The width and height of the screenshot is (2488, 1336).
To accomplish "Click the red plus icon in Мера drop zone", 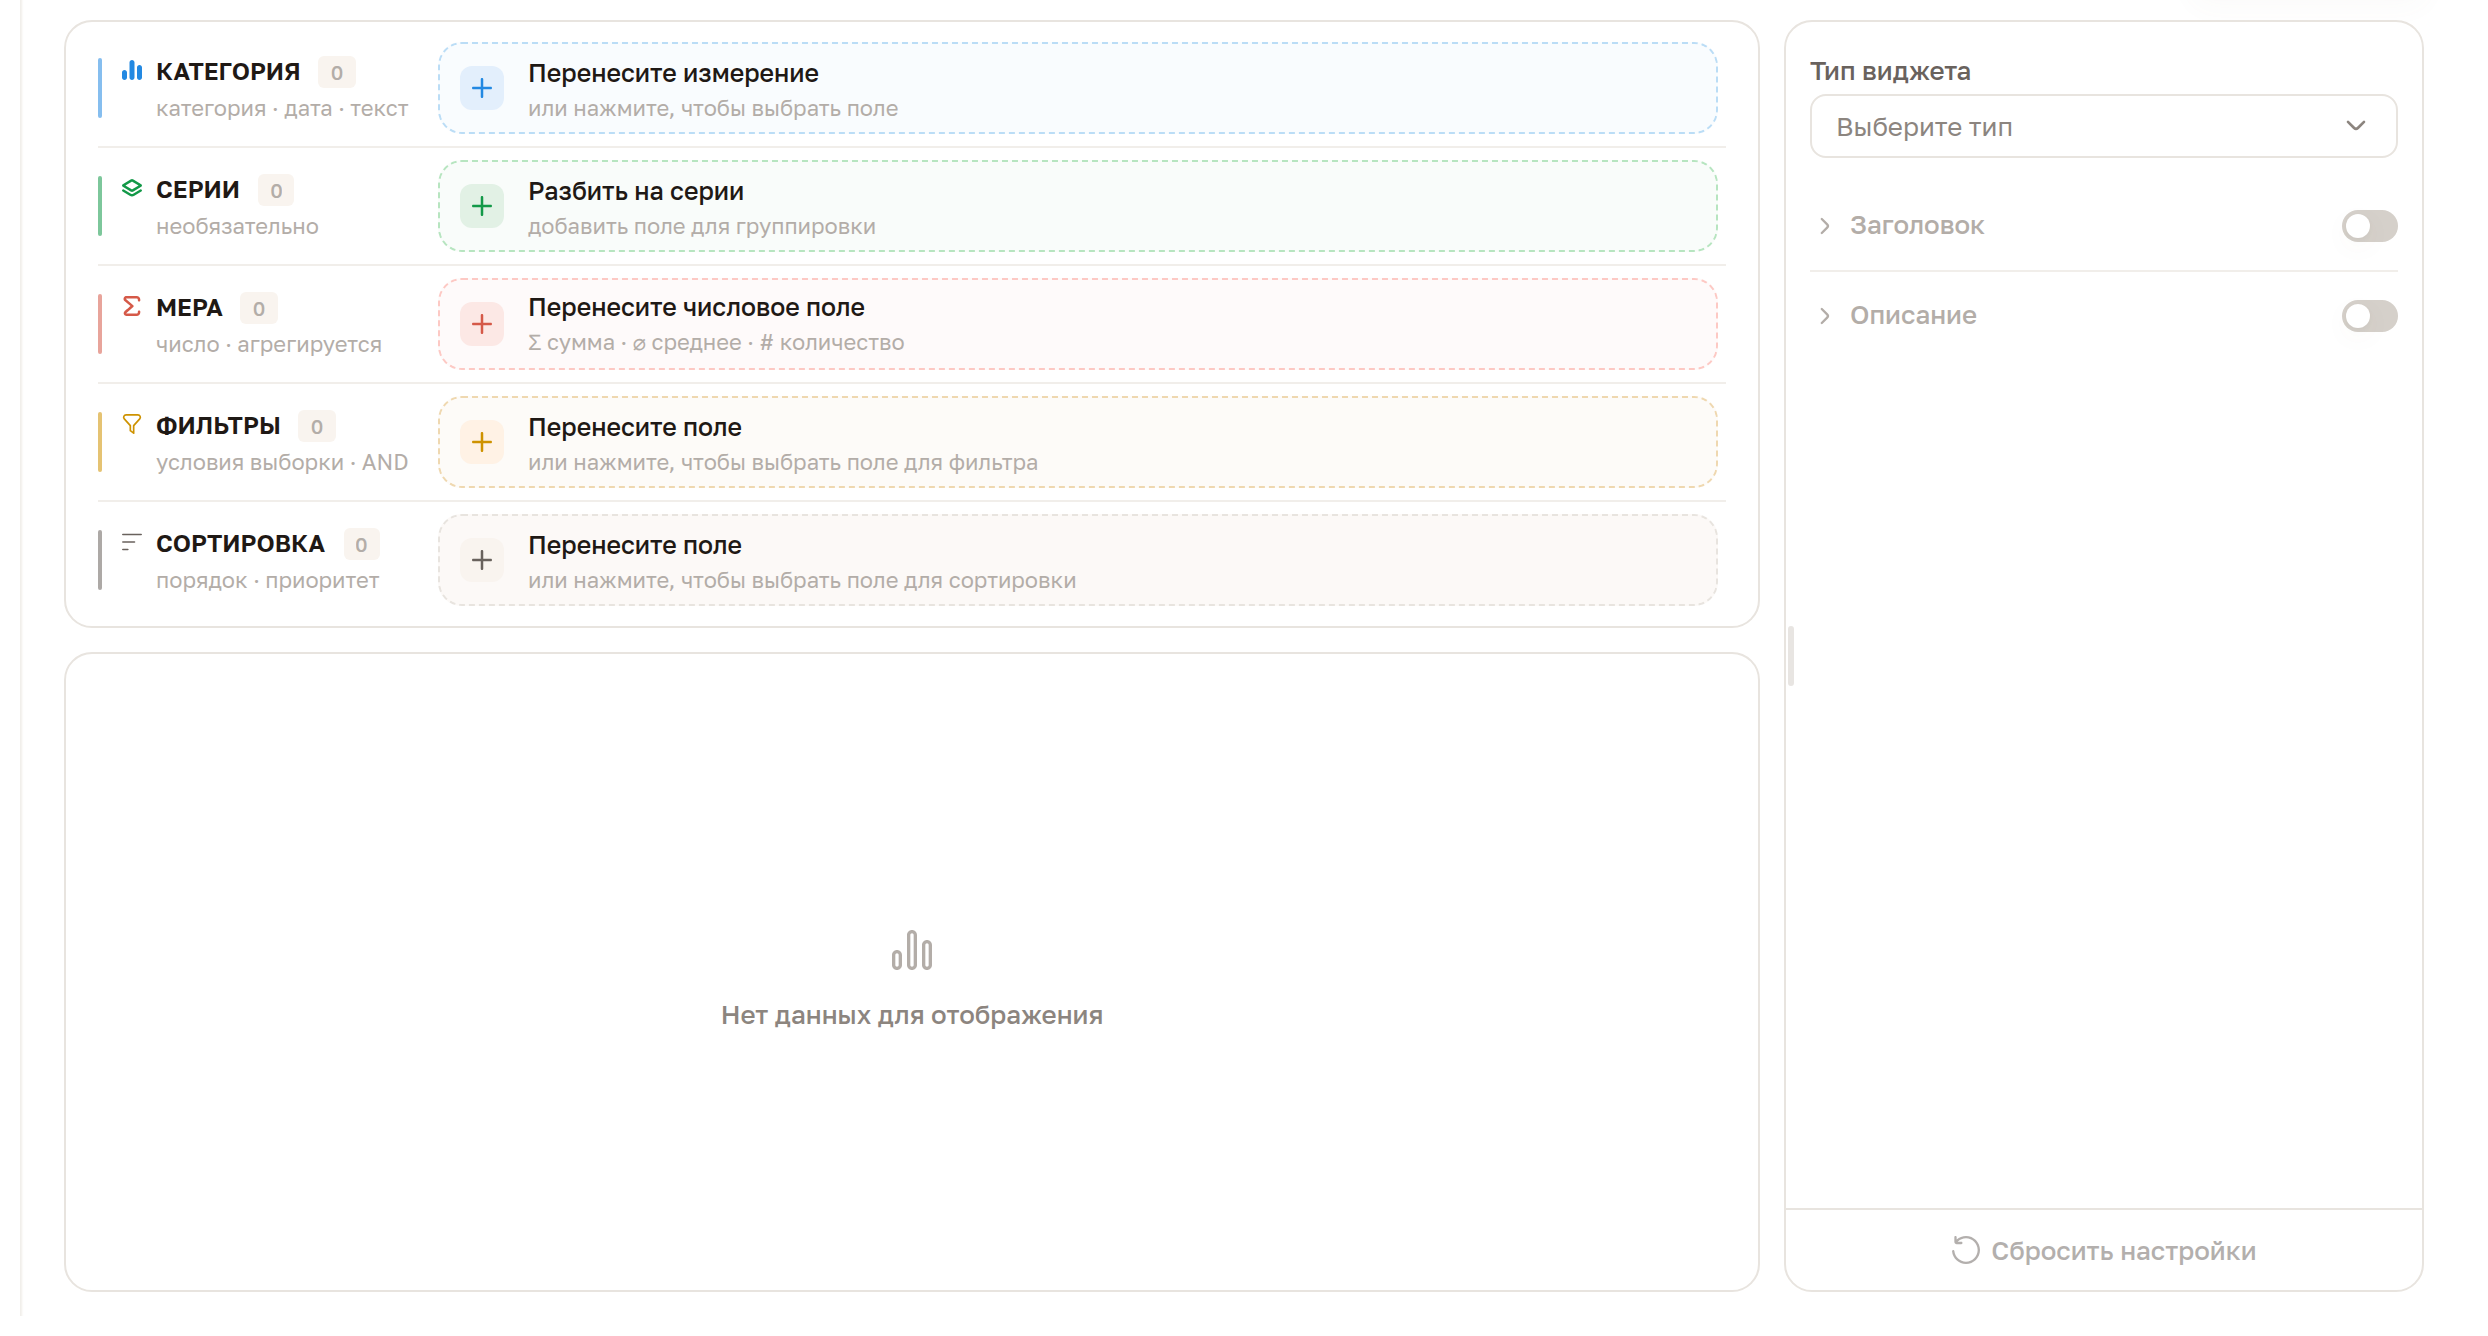I will pos(482,324).
